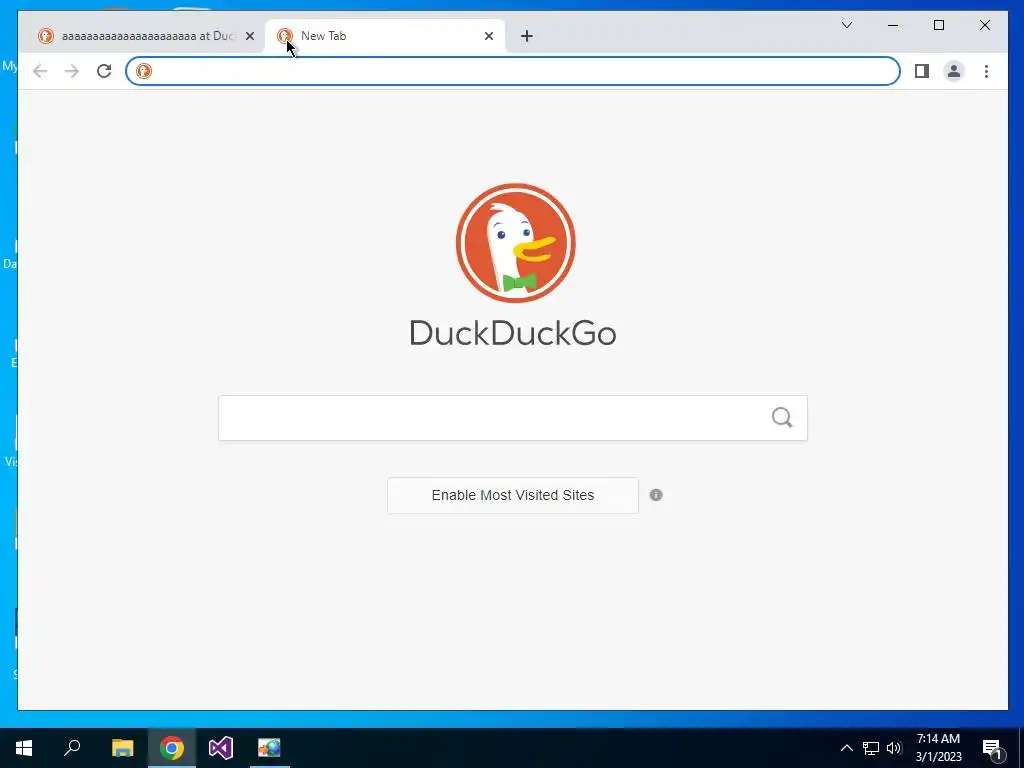Viewport: 1024px width, 768px height.
Task: Open the tab search dropdown chevron
Action: (847, 25)
